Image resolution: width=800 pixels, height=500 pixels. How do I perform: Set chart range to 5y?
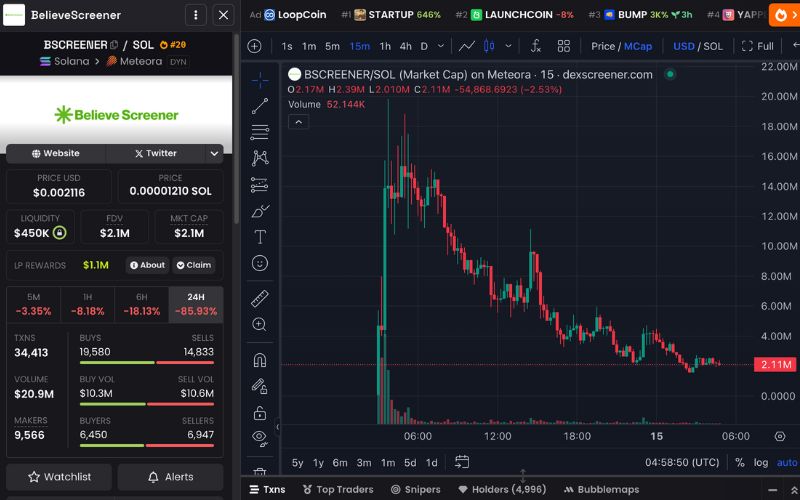(x=297, y=463)
